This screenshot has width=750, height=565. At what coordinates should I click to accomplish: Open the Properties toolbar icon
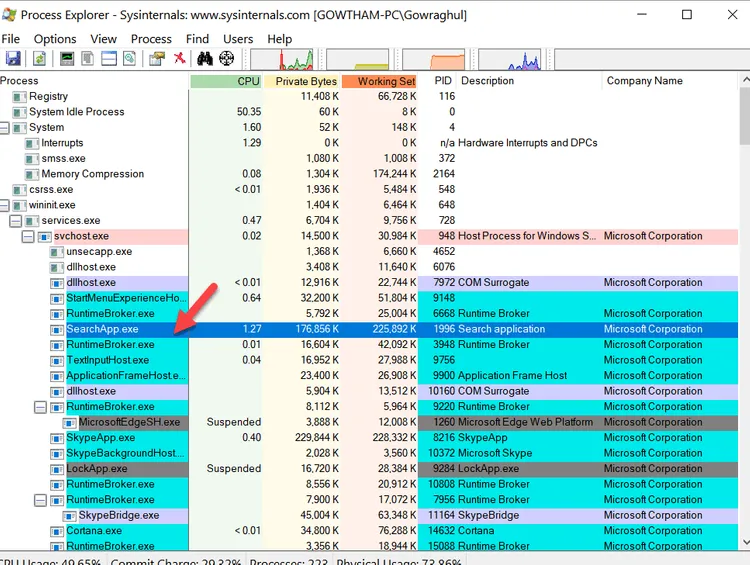(157, 58)
